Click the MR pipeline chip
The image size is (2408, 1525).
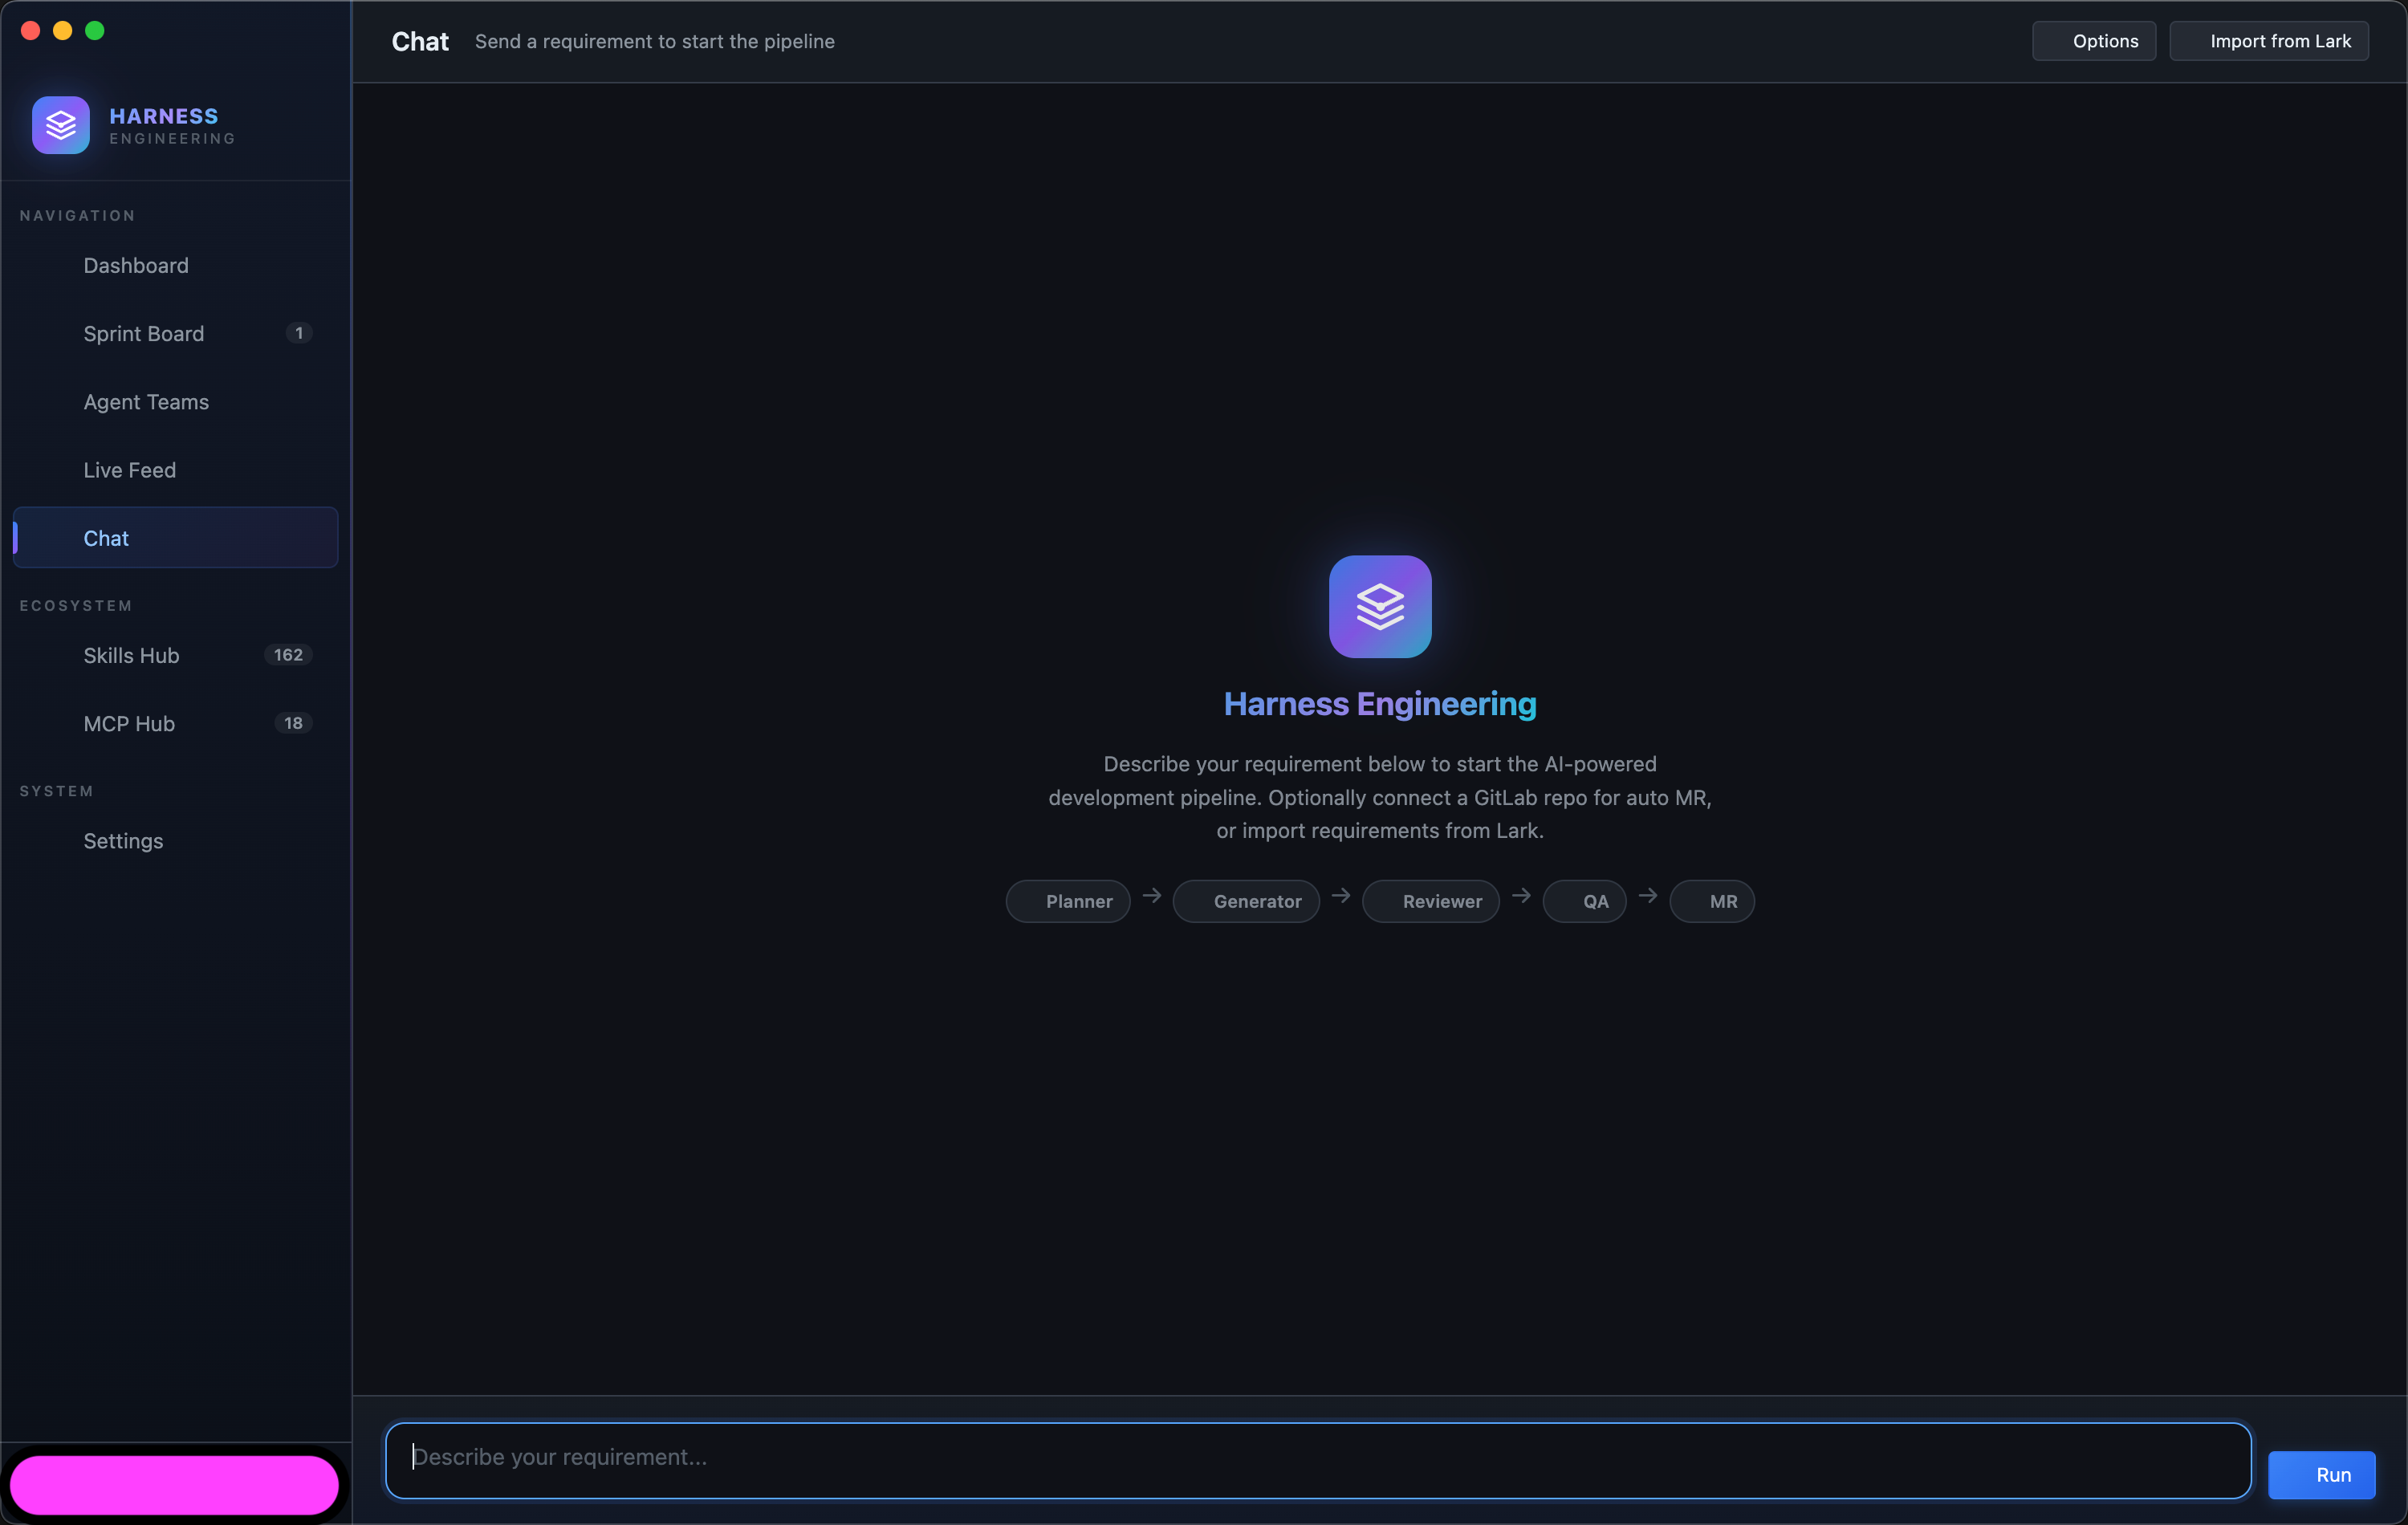[1712, 901]
